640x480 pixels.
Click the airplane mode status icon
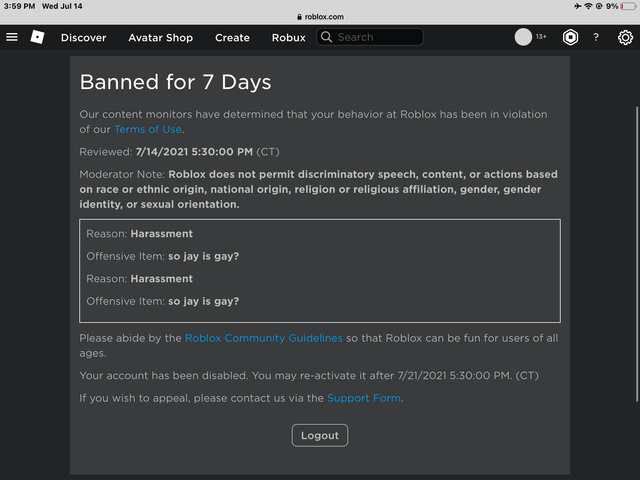577,6
